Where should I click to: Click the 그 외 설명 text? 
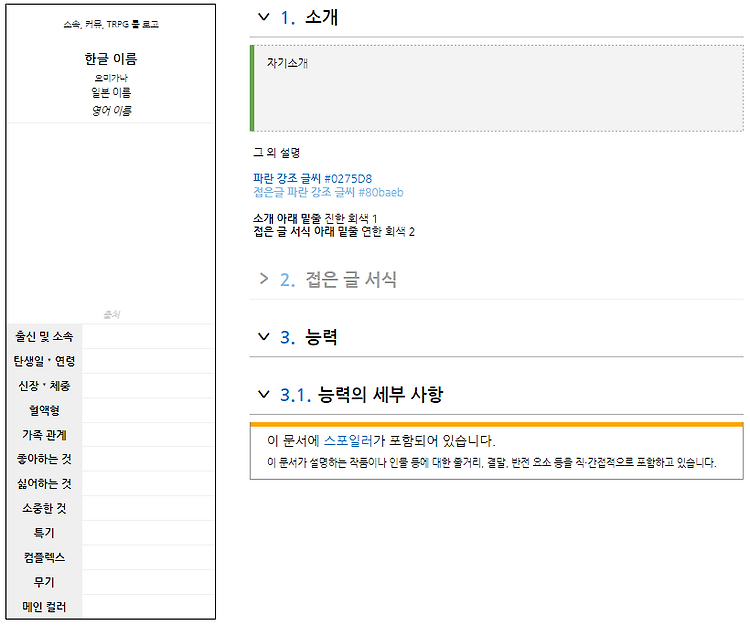coord(276,153)
